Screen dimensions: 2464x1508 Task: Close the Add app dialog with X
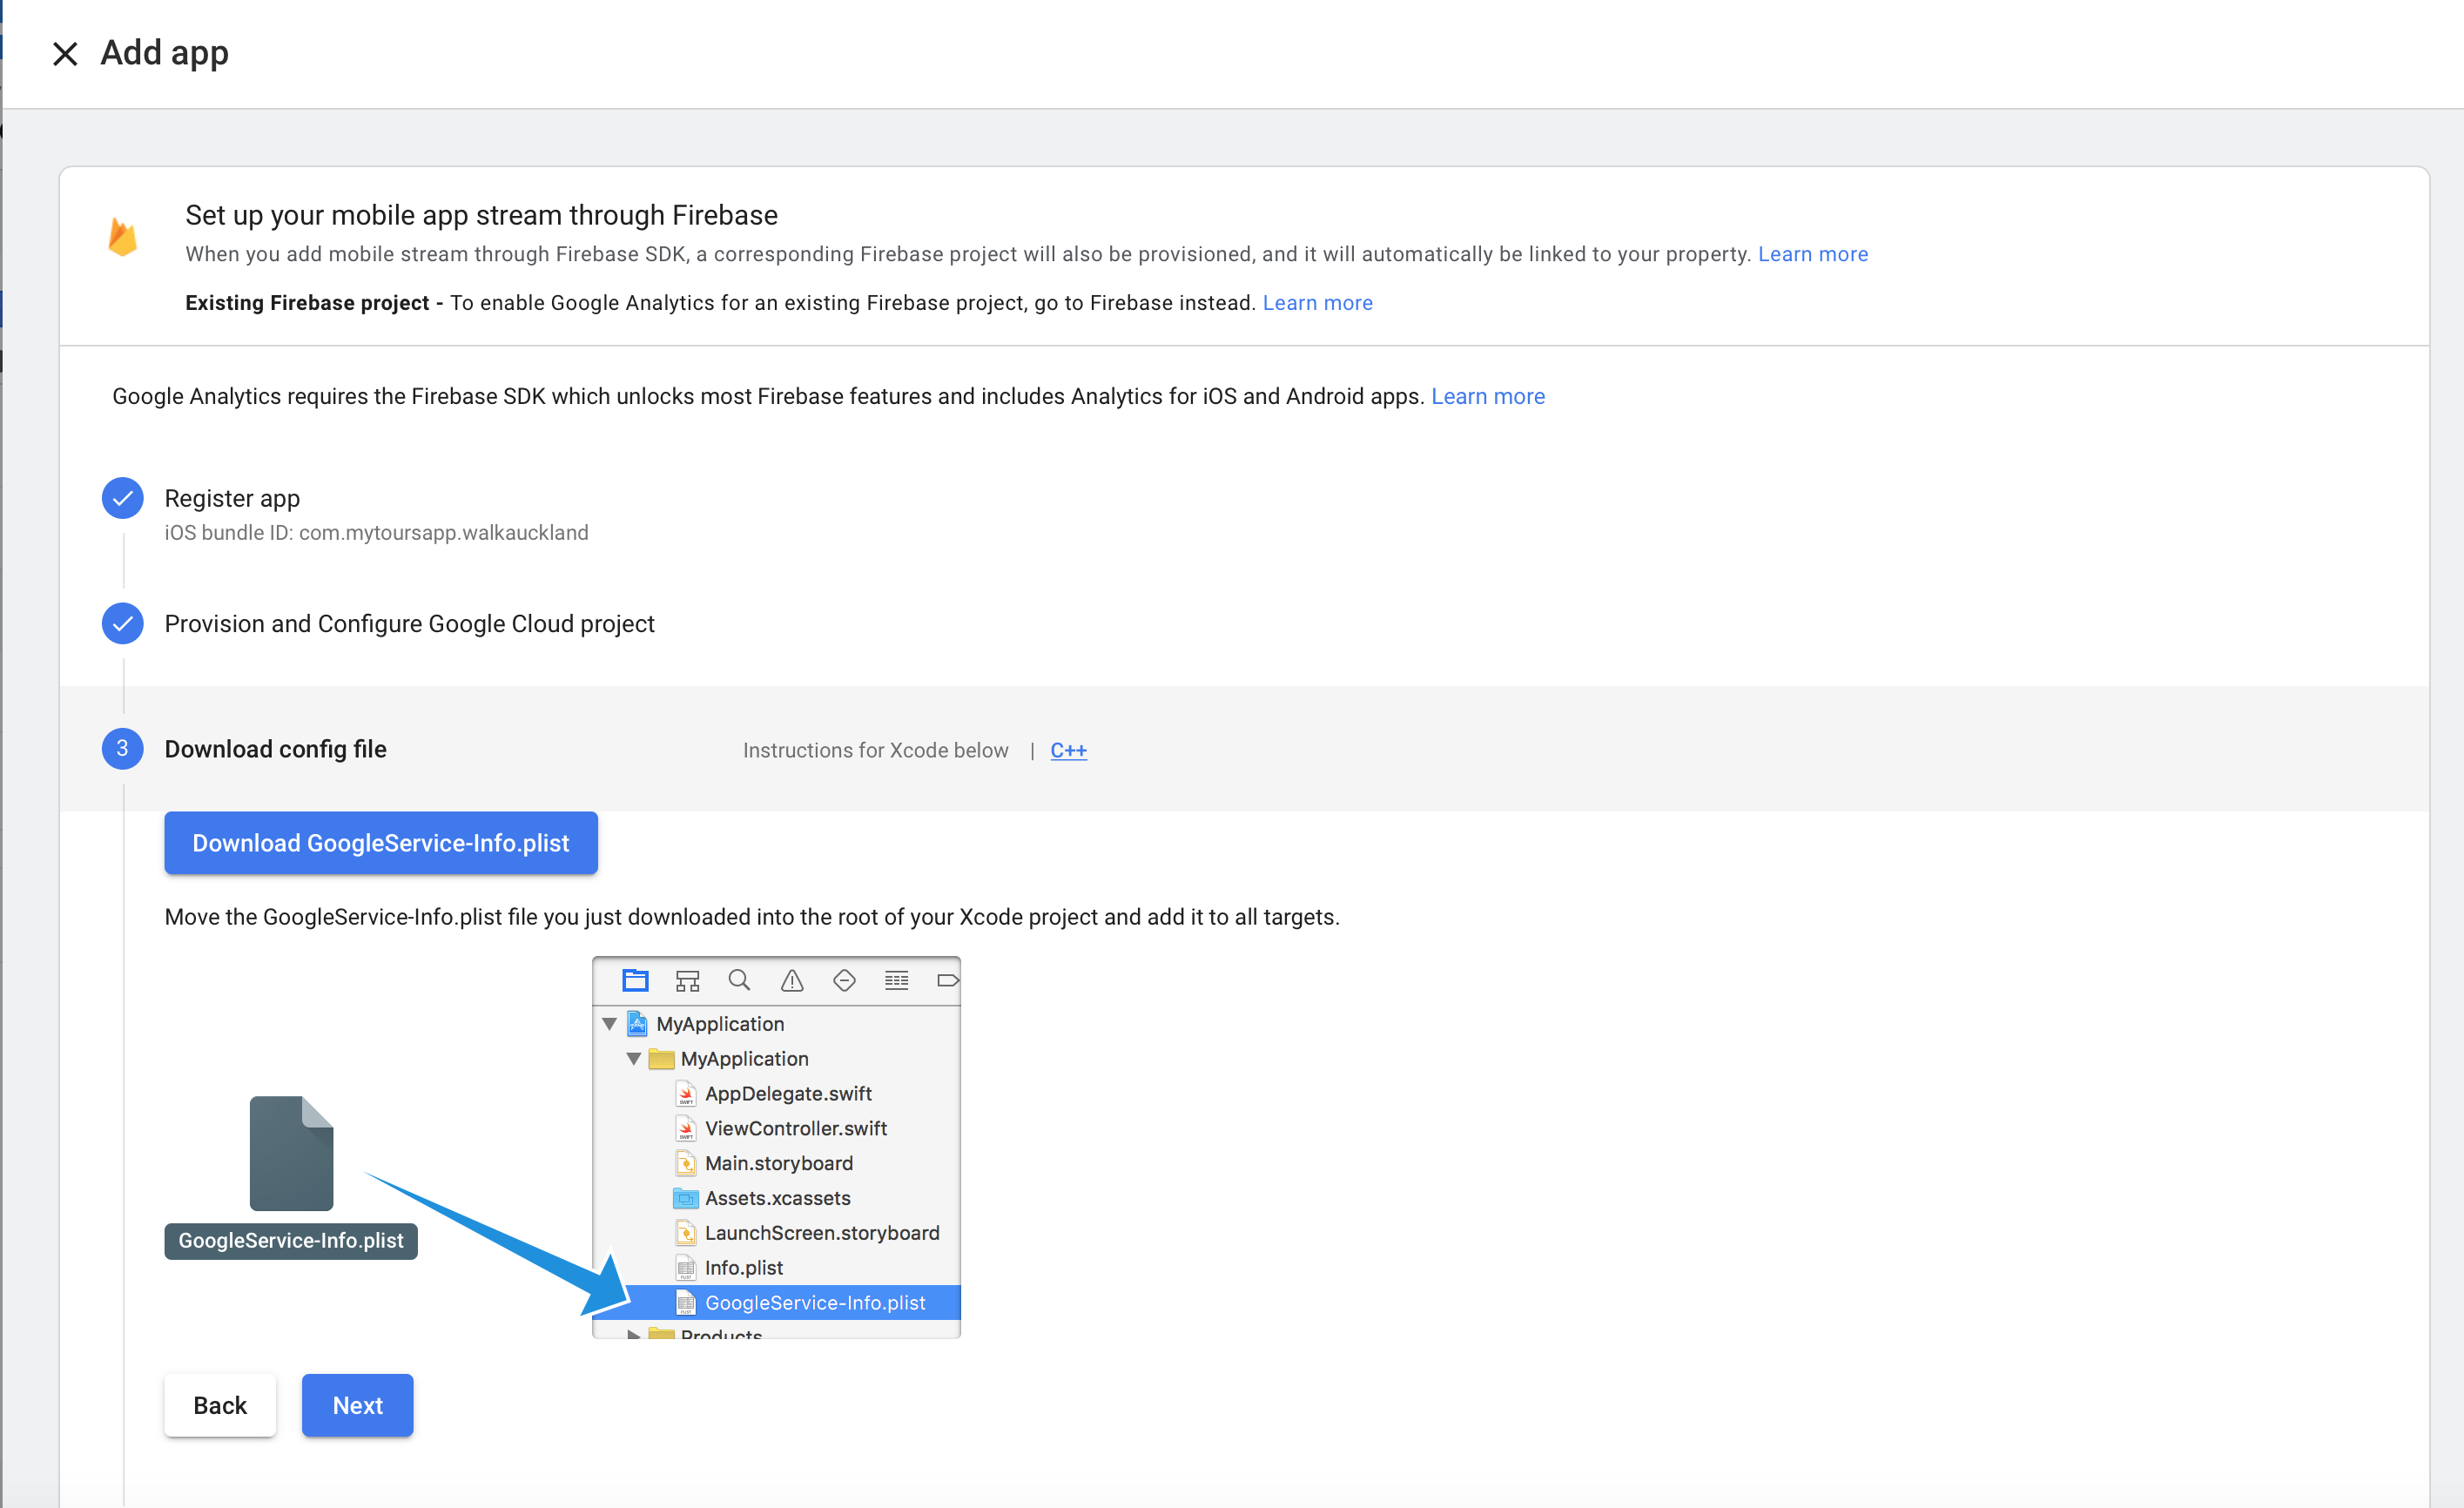(x=65, y=53)
